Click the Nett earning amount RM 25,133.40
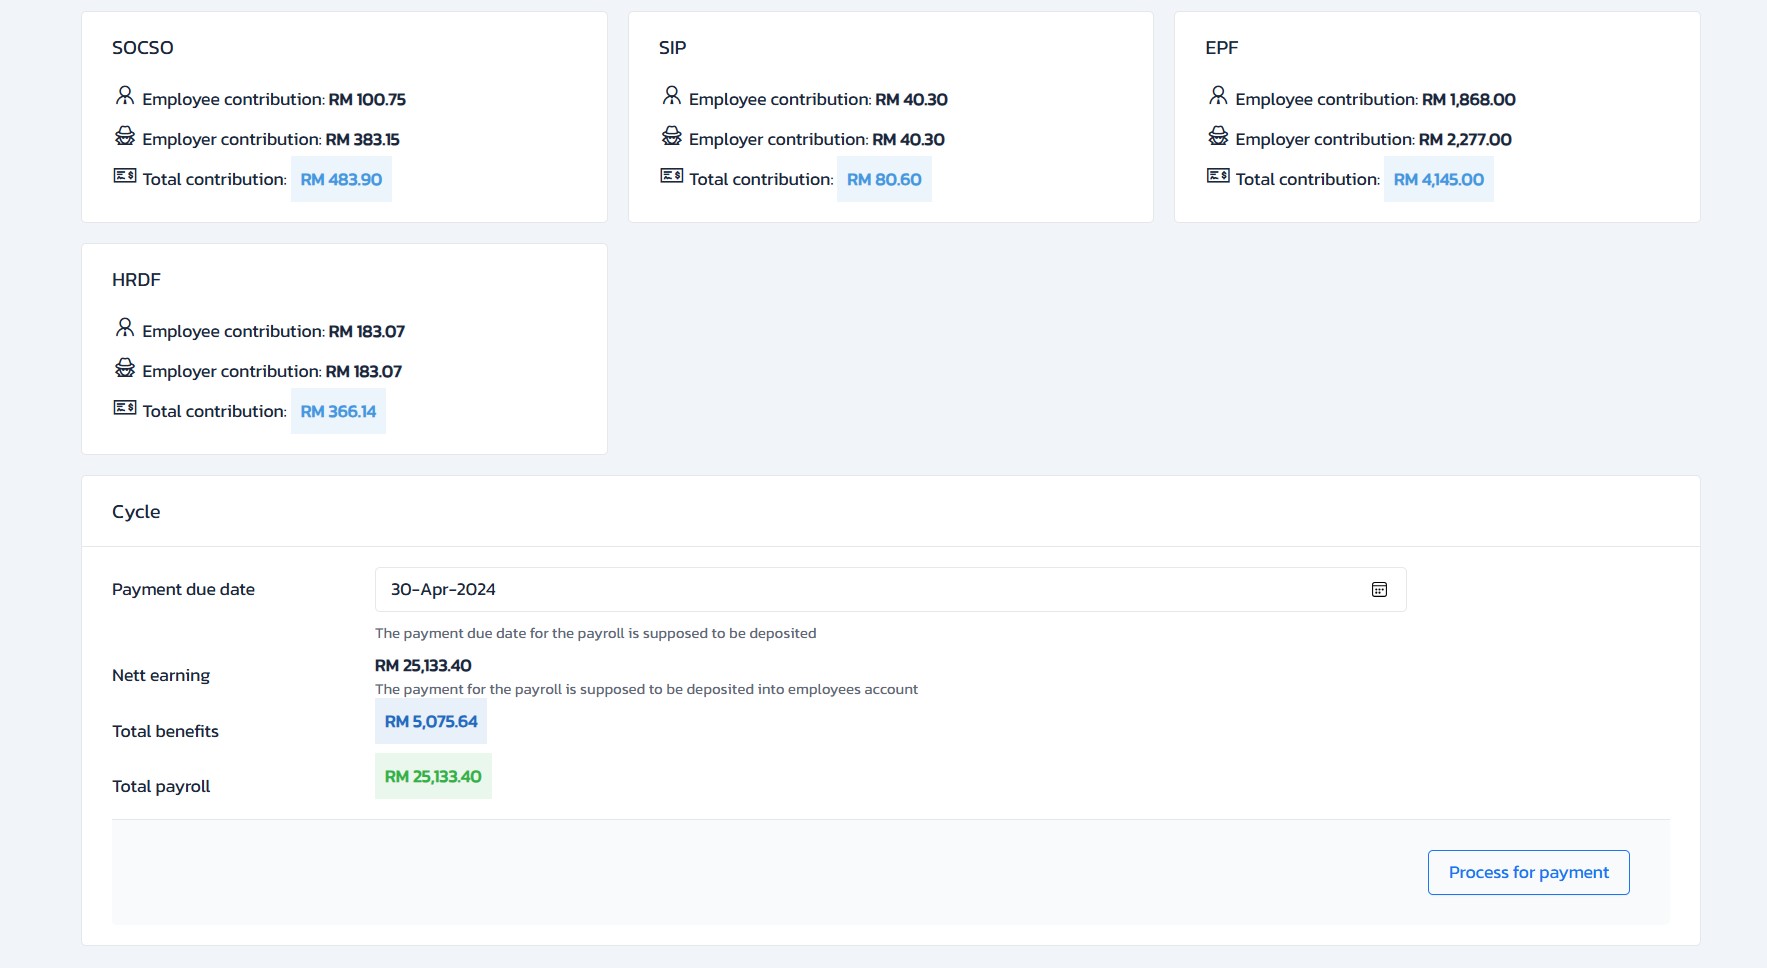This screenshot has width=1767, height=968. coord(423,666)
